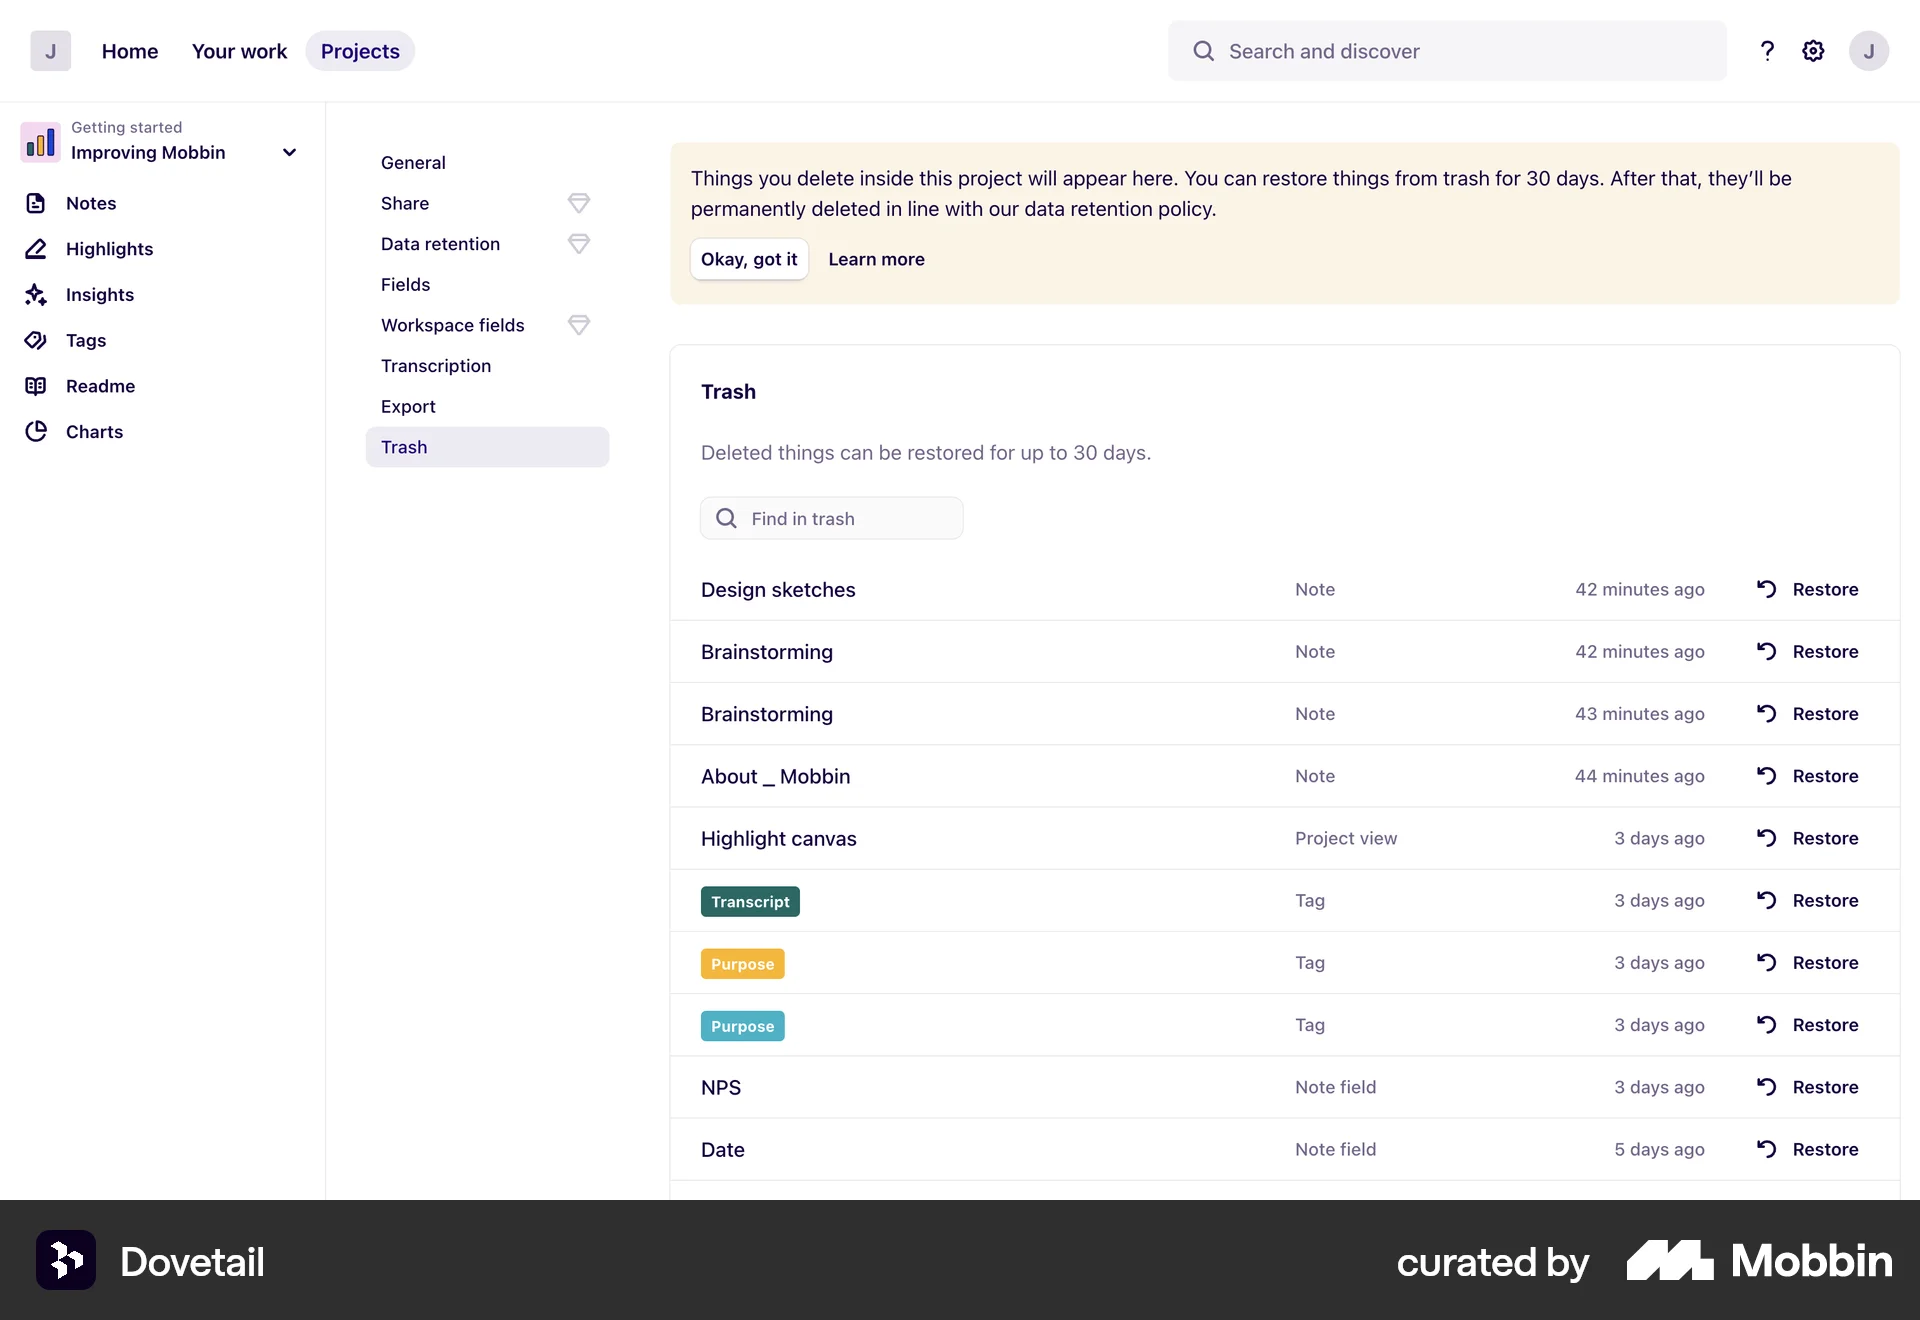Viewport: 1920px width, 1320px height.
Task: Open the workspace J switcher at top left
Action: pos(50,51)
